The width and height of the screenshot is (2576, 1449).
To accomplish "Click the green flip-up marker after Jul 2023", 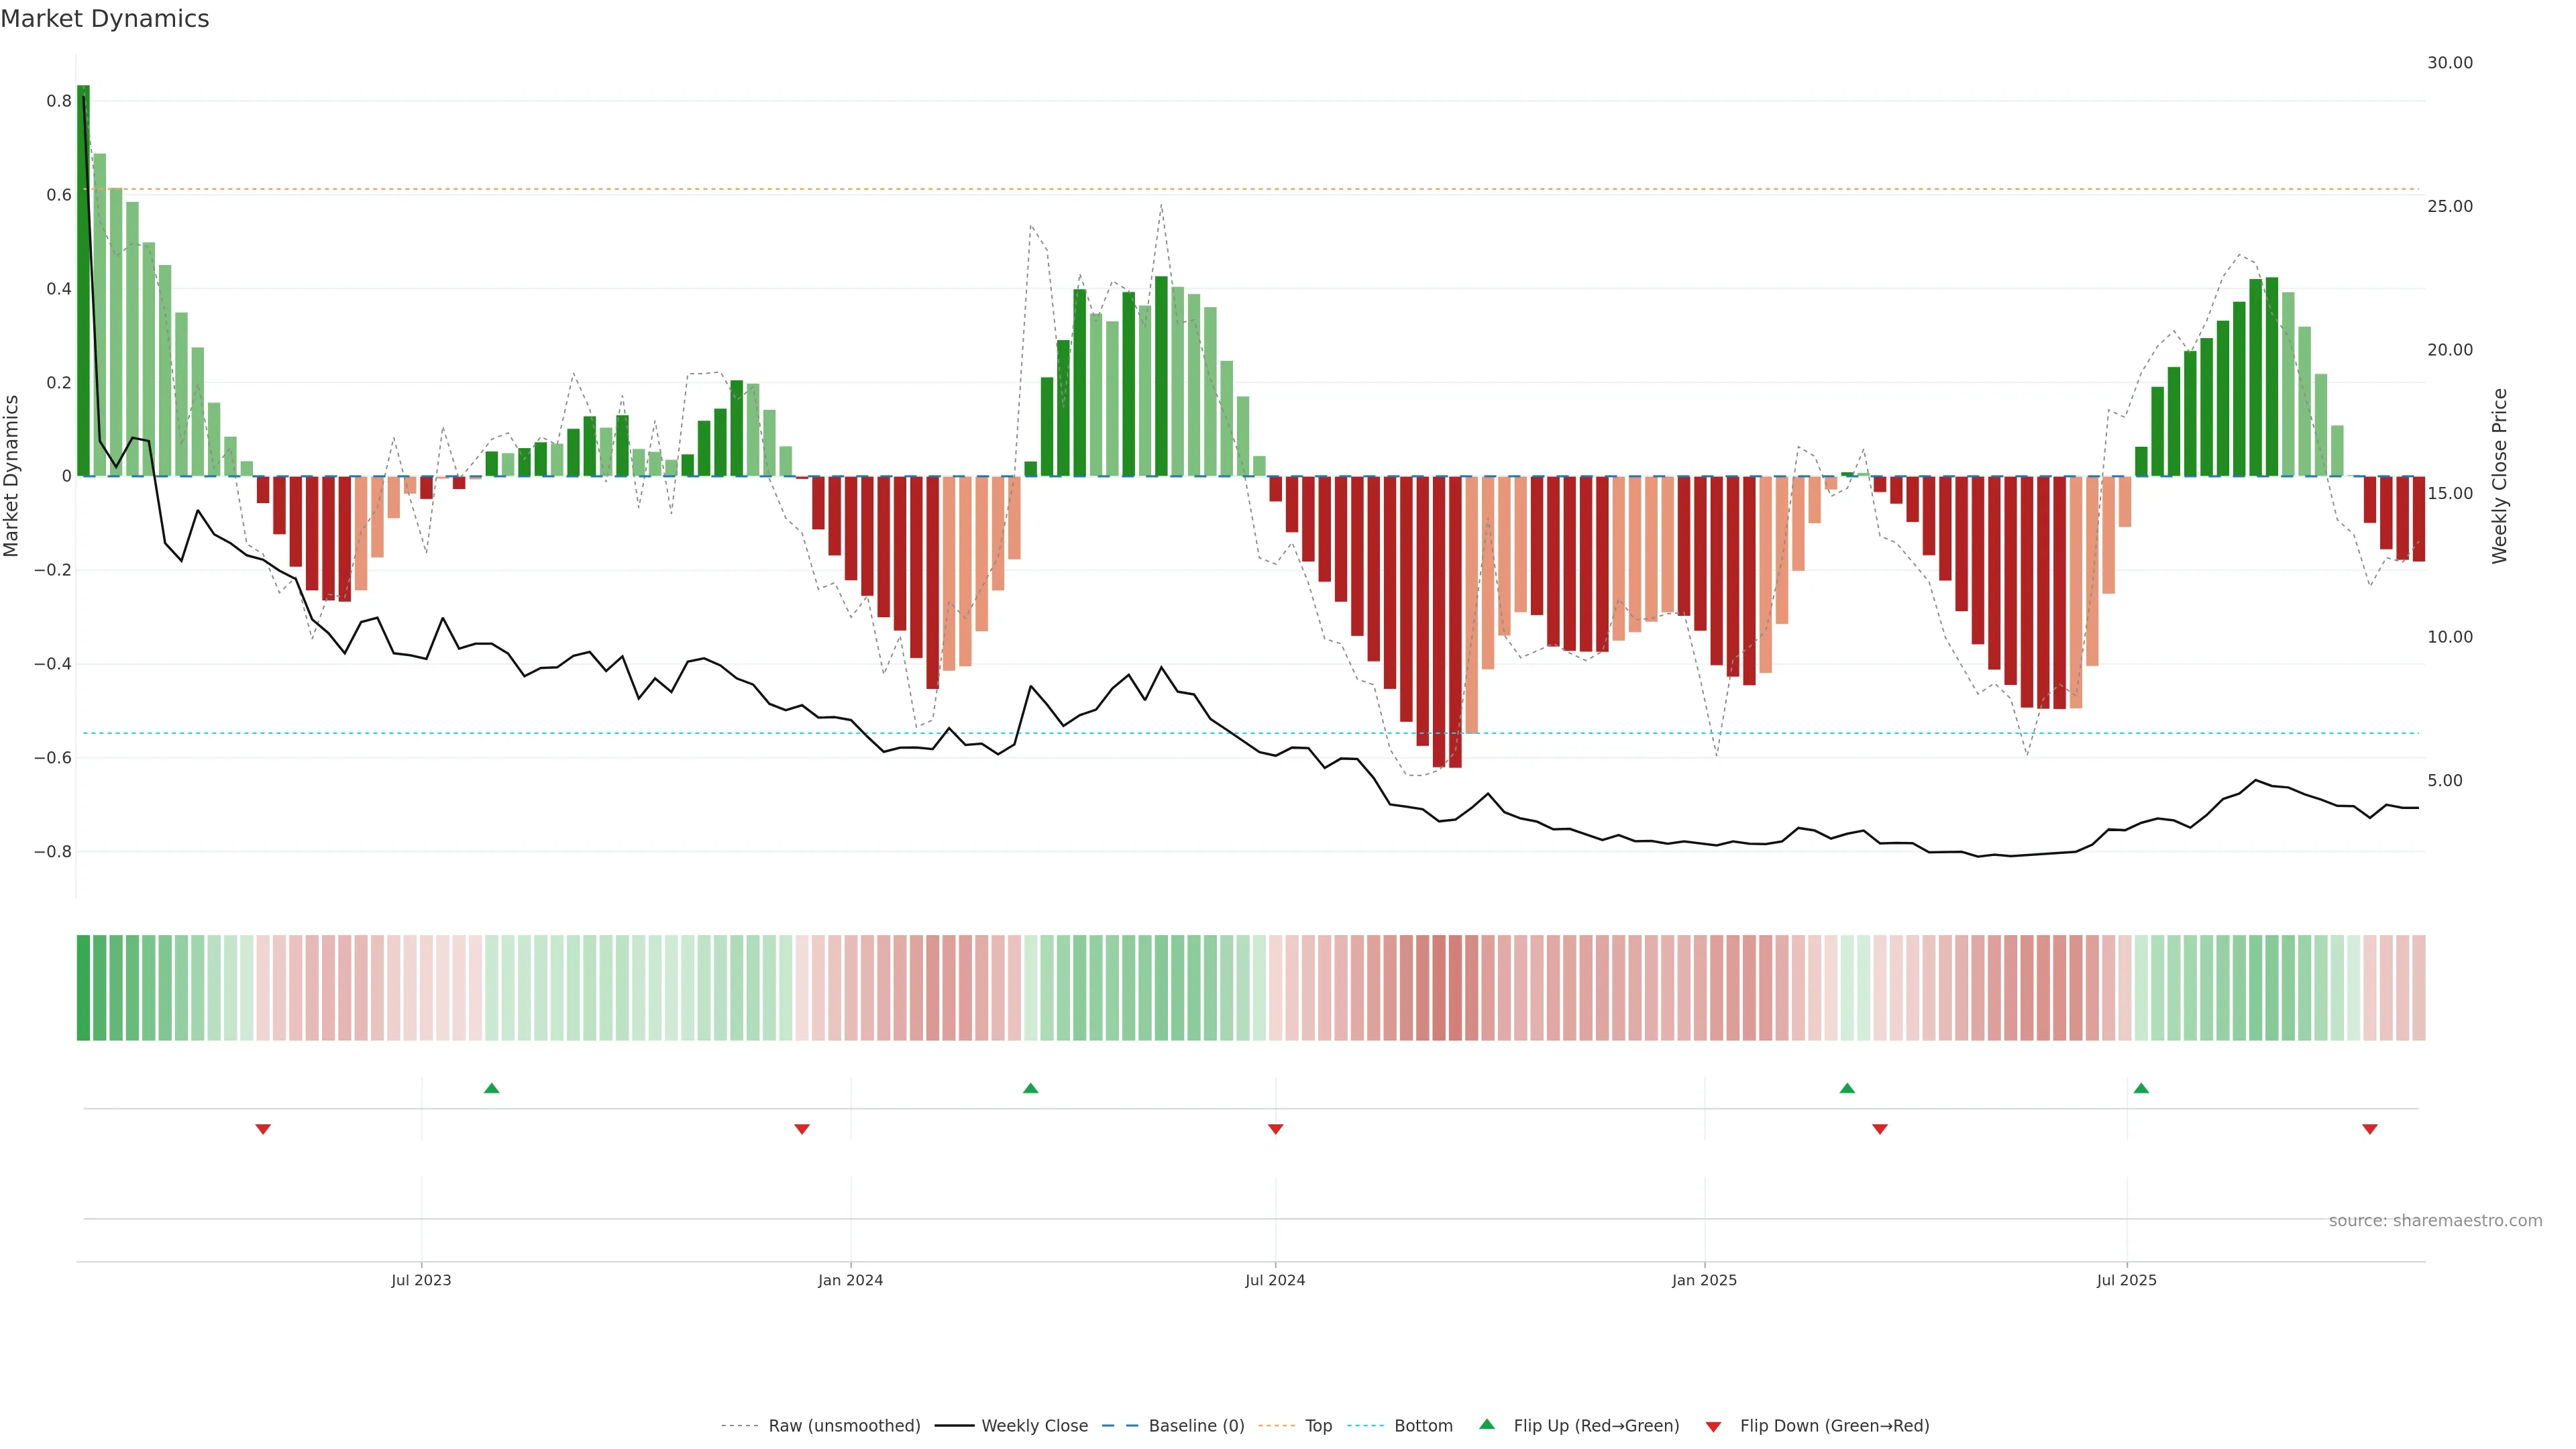I will pyautogui.click(x=491, y=1088).
